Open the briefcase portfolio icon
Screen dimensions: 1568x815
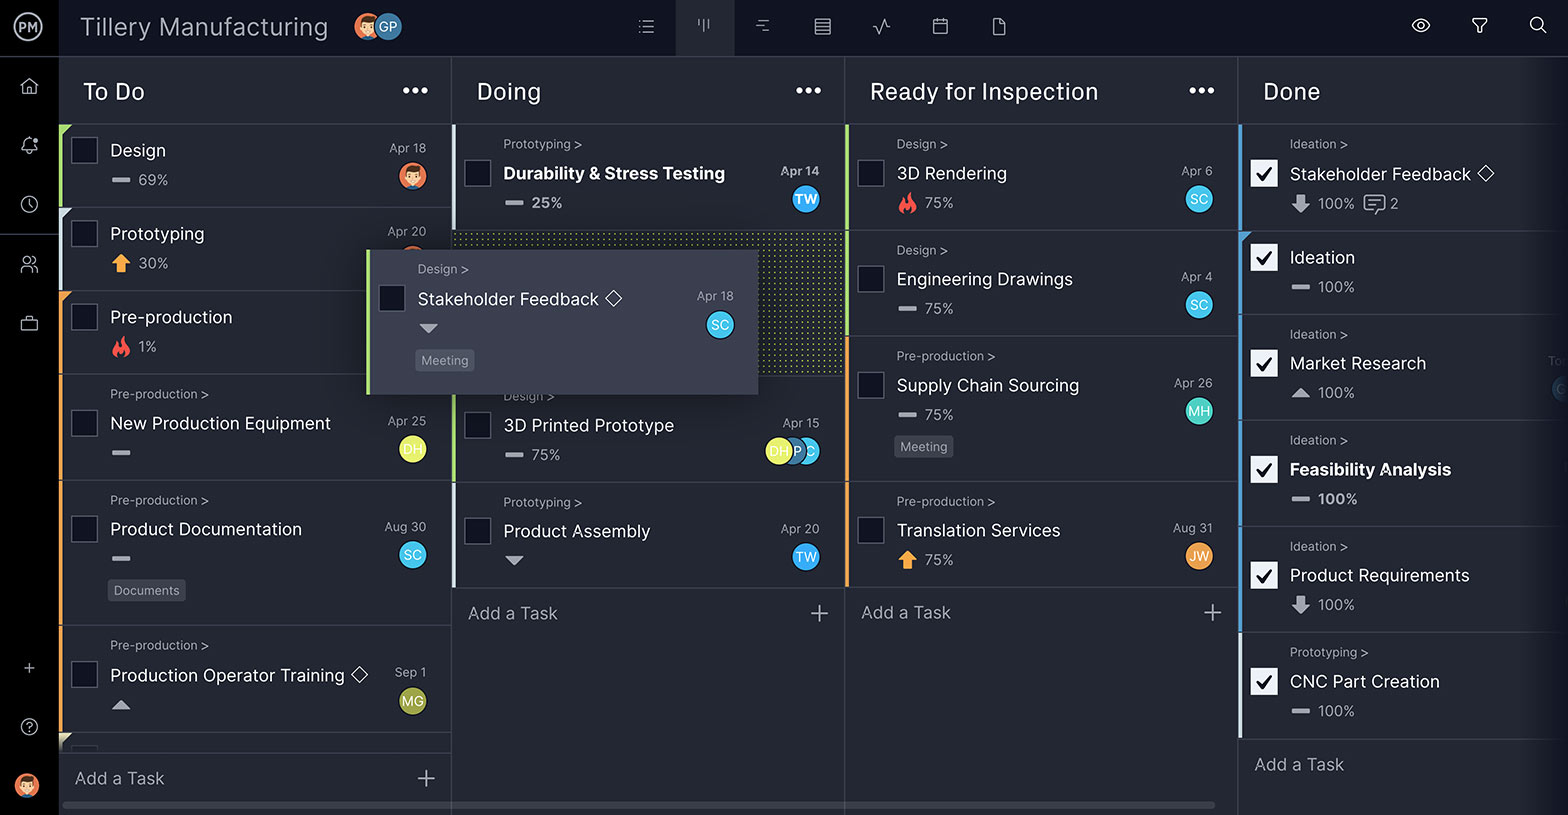pos(29,323)
